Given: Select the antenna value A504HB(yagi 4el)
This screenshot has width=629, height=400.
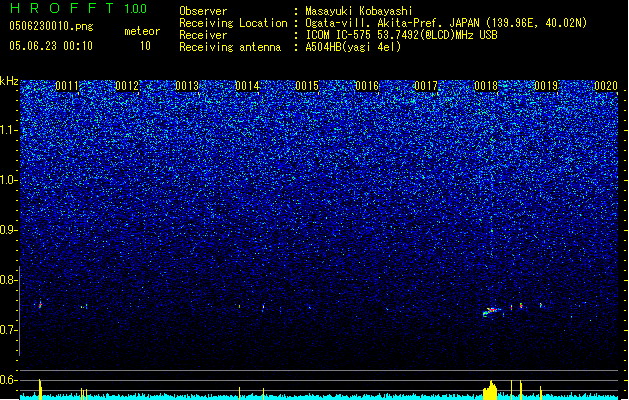Looking at the screenshot, I should 353,47.
